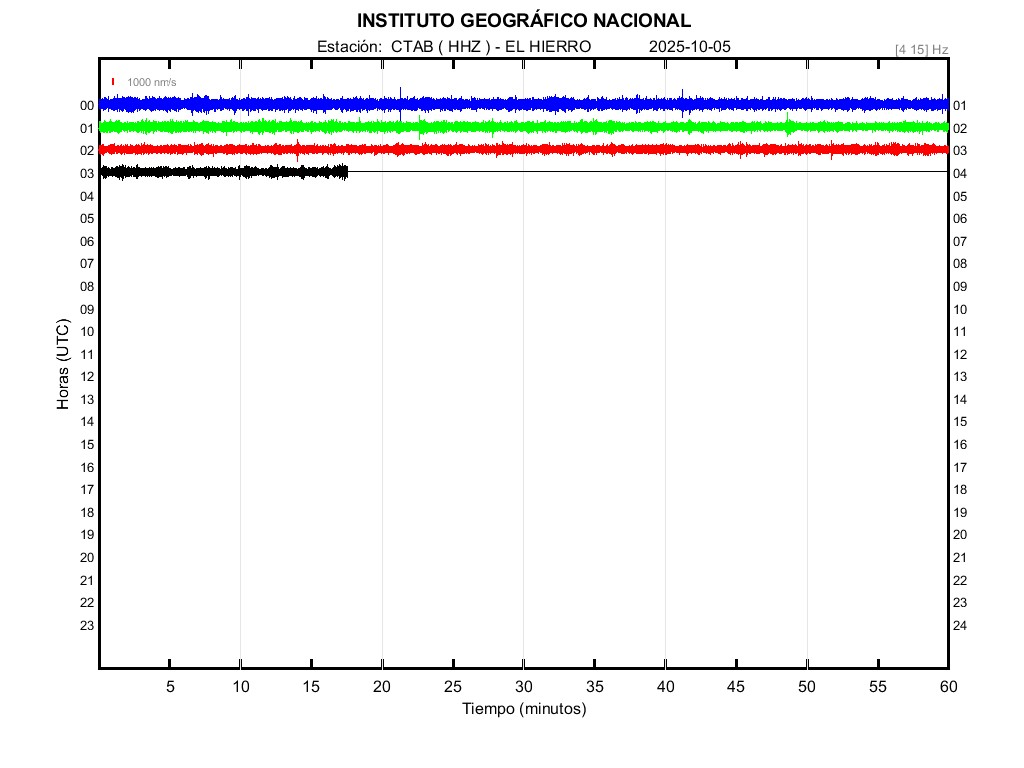Click the 15 minute tick label
The width and height of the screenshot is (1024, 768).
(x=311, y=687)
